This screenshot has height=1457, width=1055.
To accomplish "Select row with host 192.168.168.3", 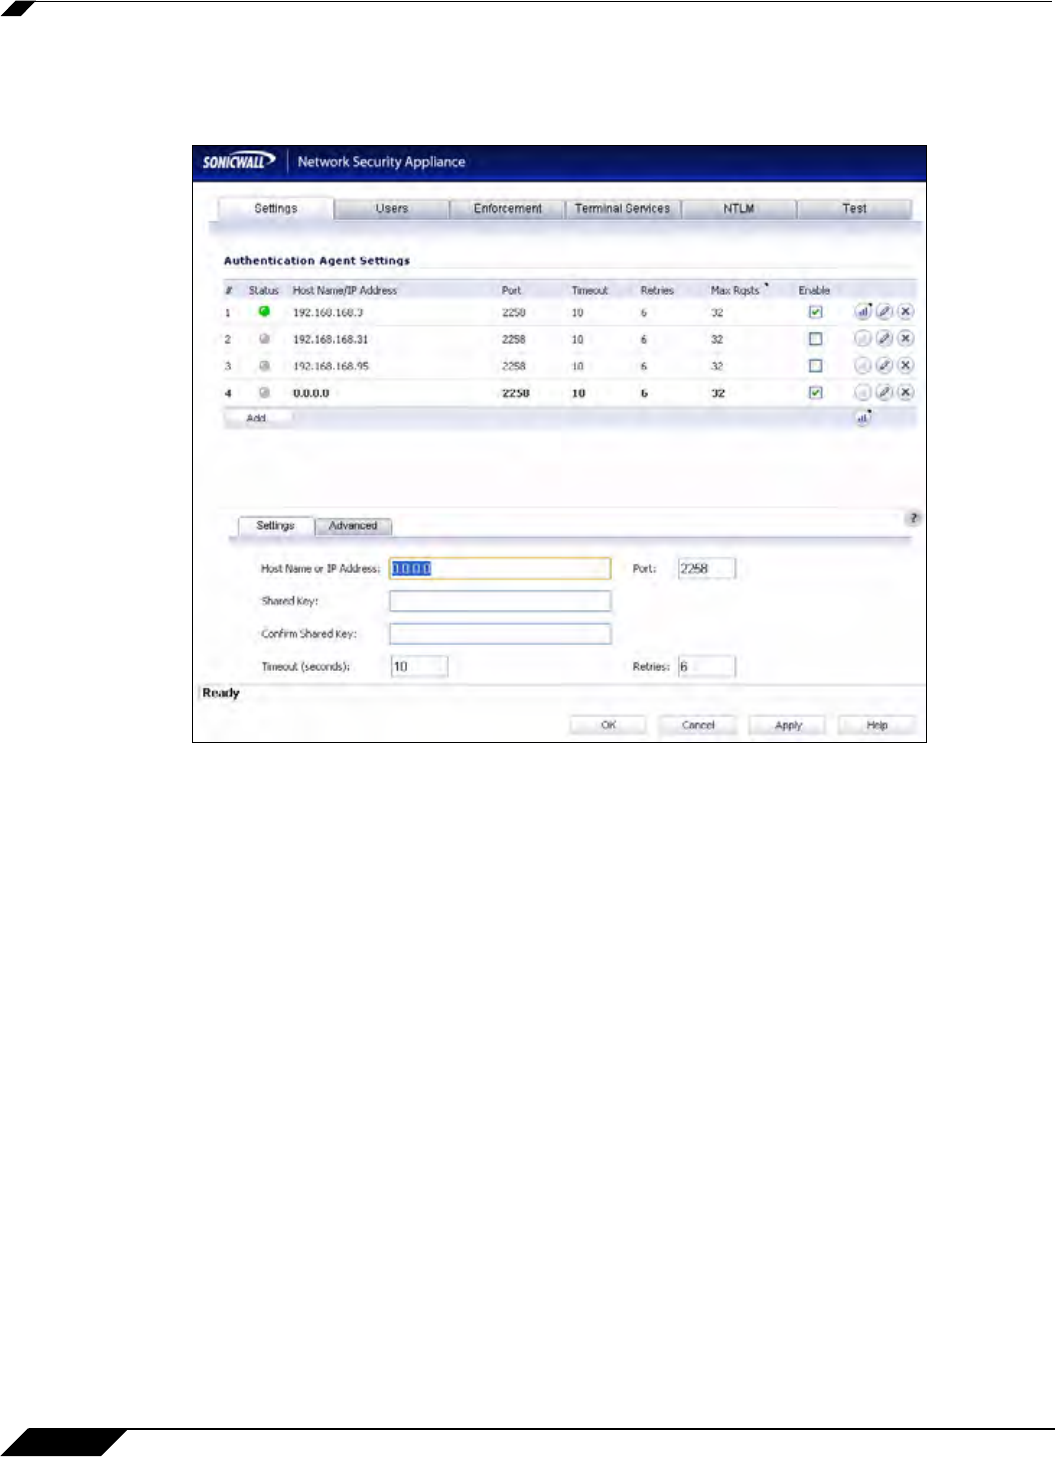I will 569,312.
